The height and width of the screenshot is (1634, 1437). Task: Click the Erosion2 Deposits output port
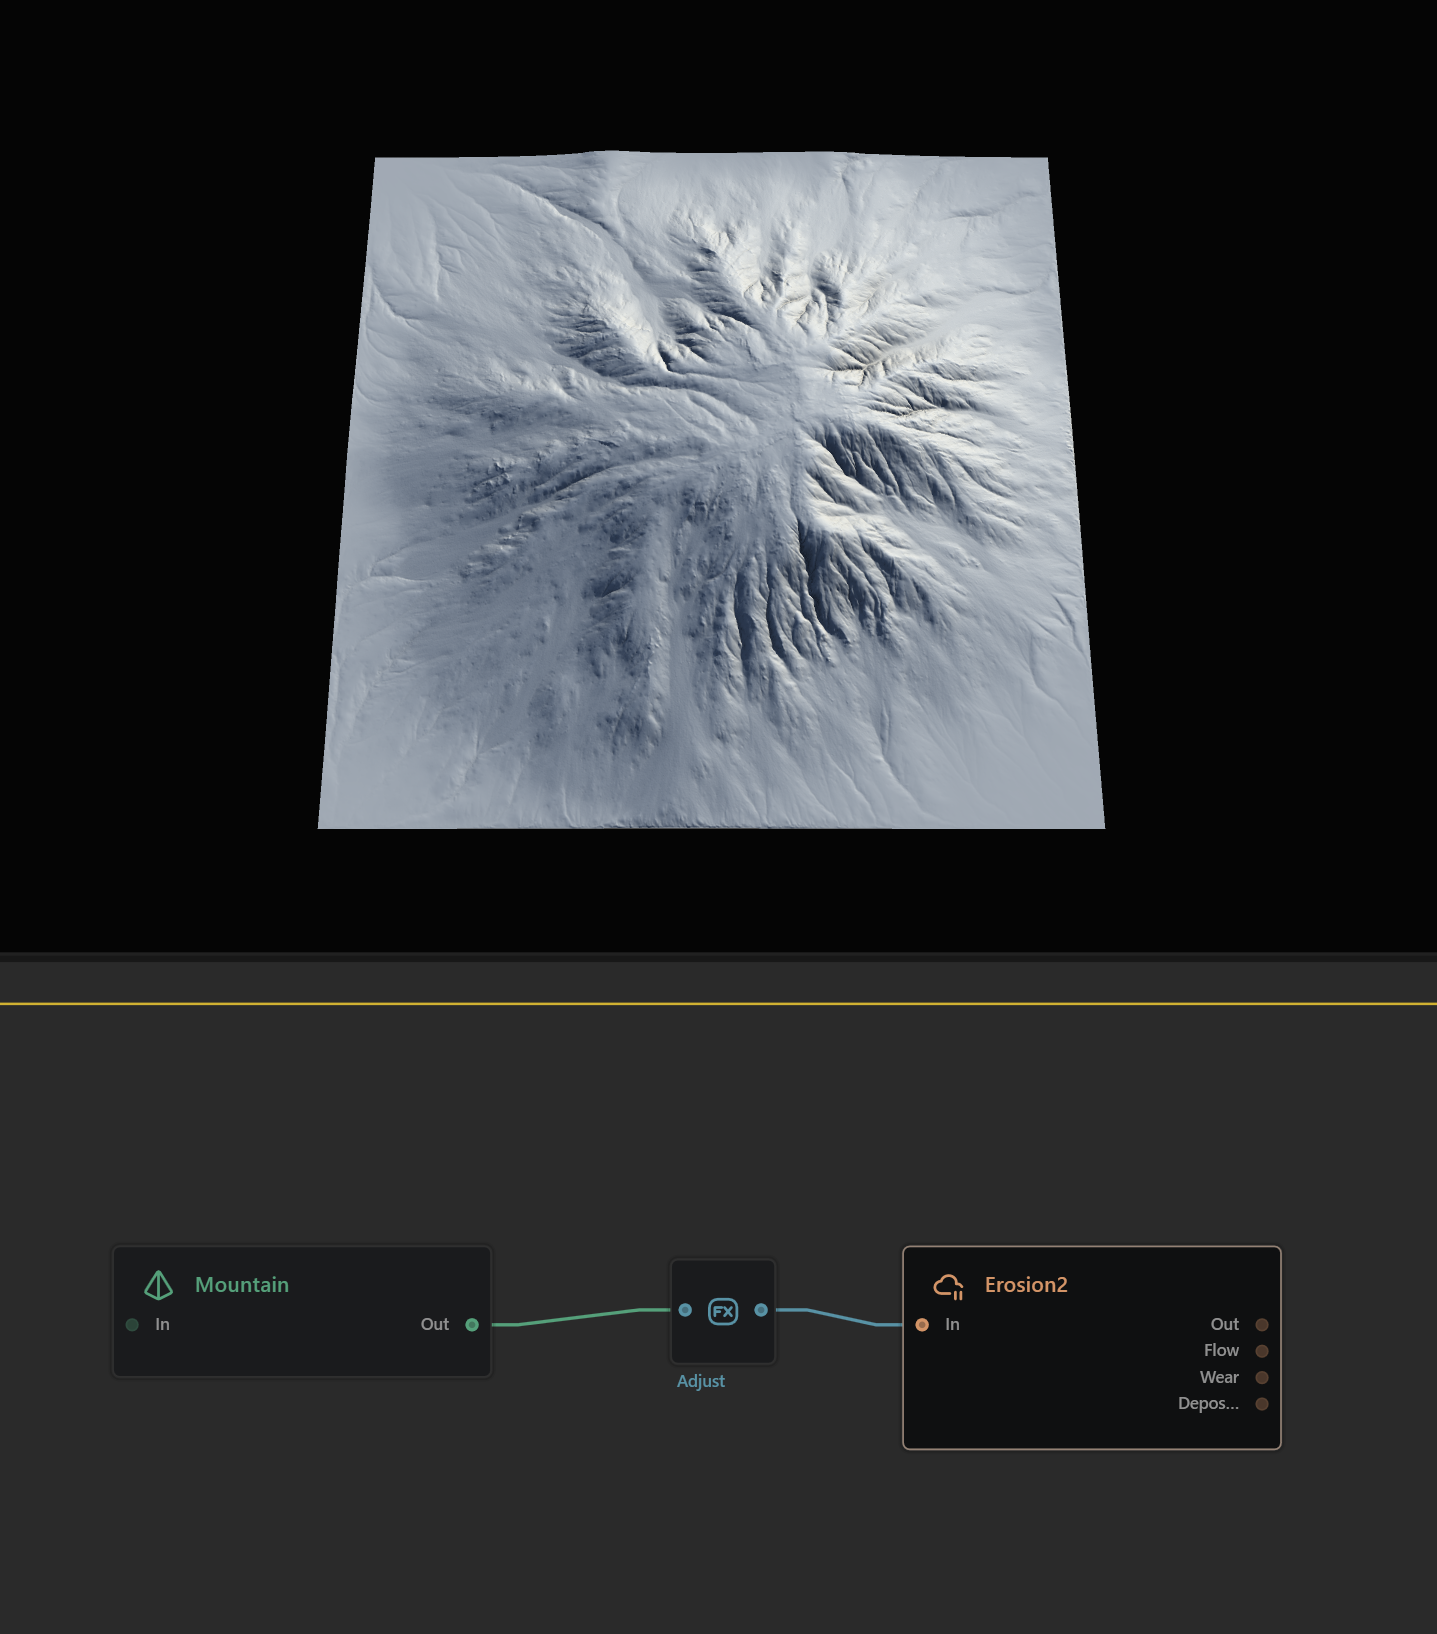1262,1404
